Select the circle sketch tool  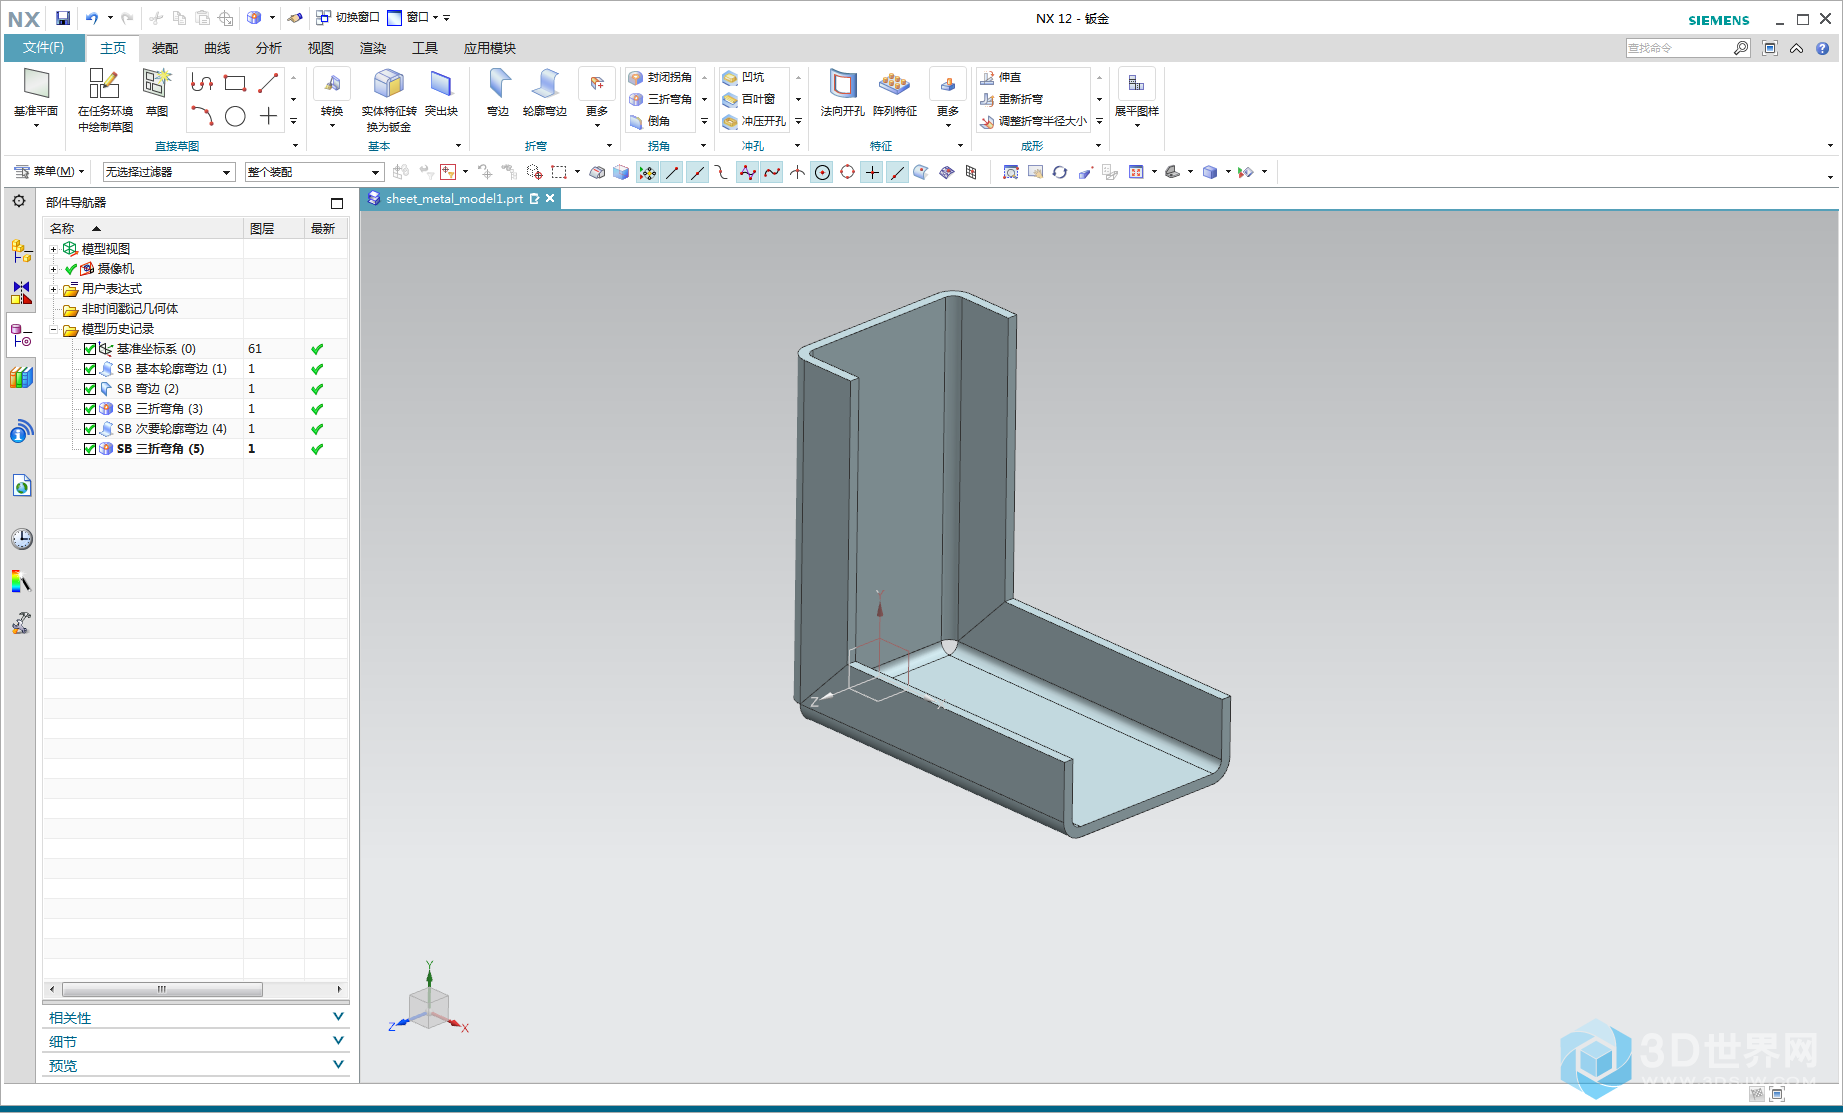point(235,117)
